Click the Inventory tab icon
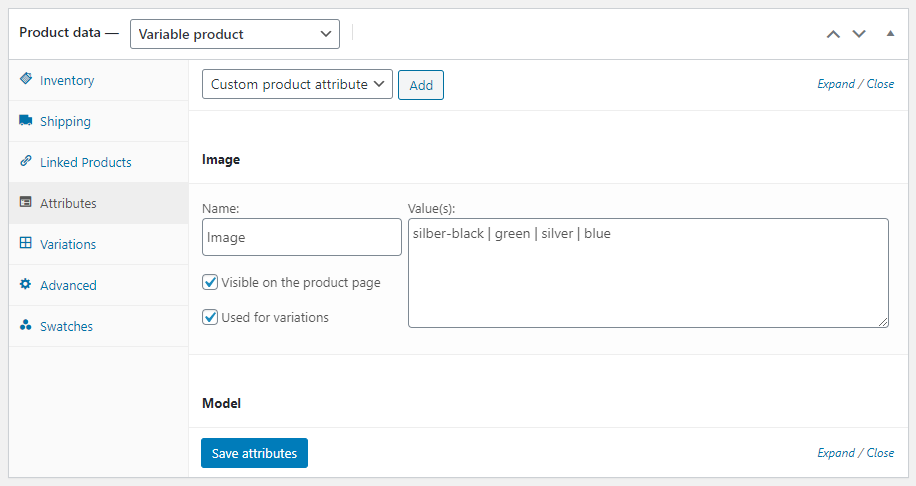 coord(26,79)
